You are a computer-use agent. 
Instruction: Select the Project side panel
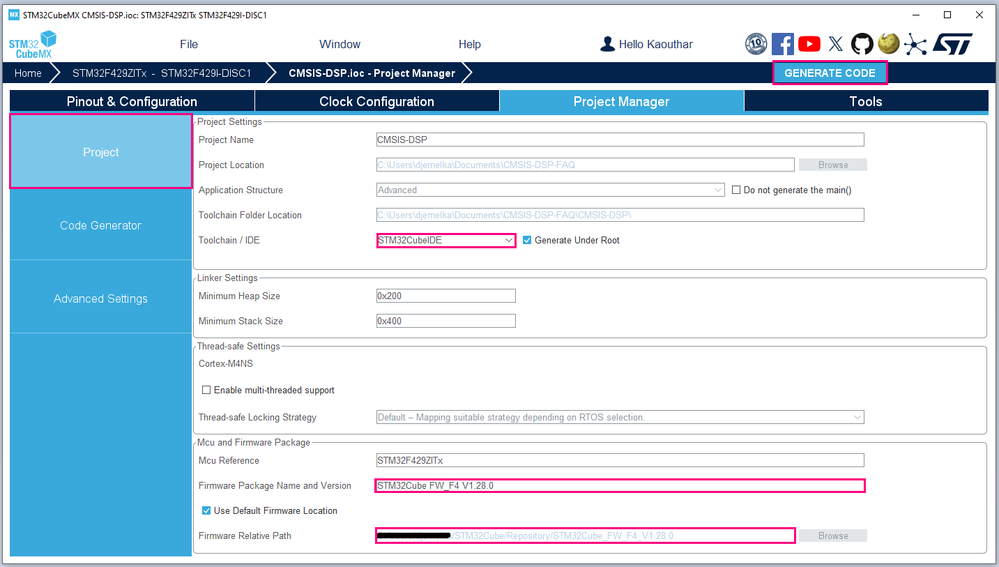[x=101, y=152]
